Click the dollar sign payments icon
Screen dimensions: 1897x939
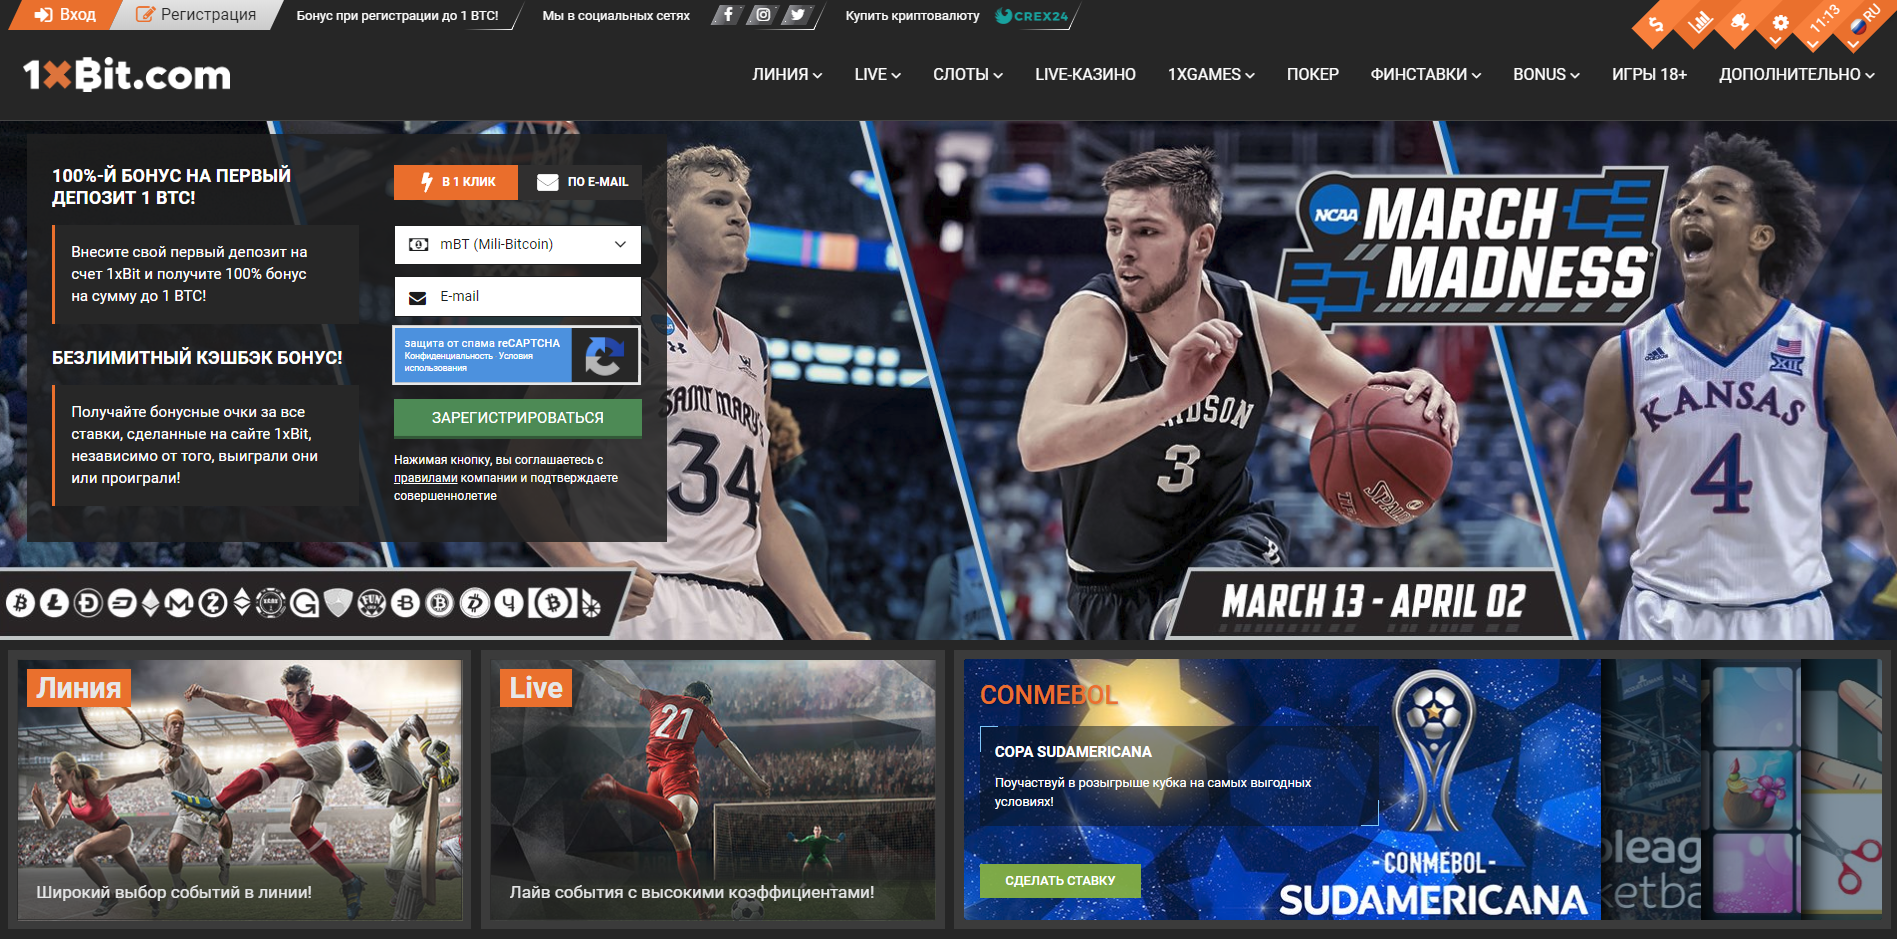click(1657, 24)
